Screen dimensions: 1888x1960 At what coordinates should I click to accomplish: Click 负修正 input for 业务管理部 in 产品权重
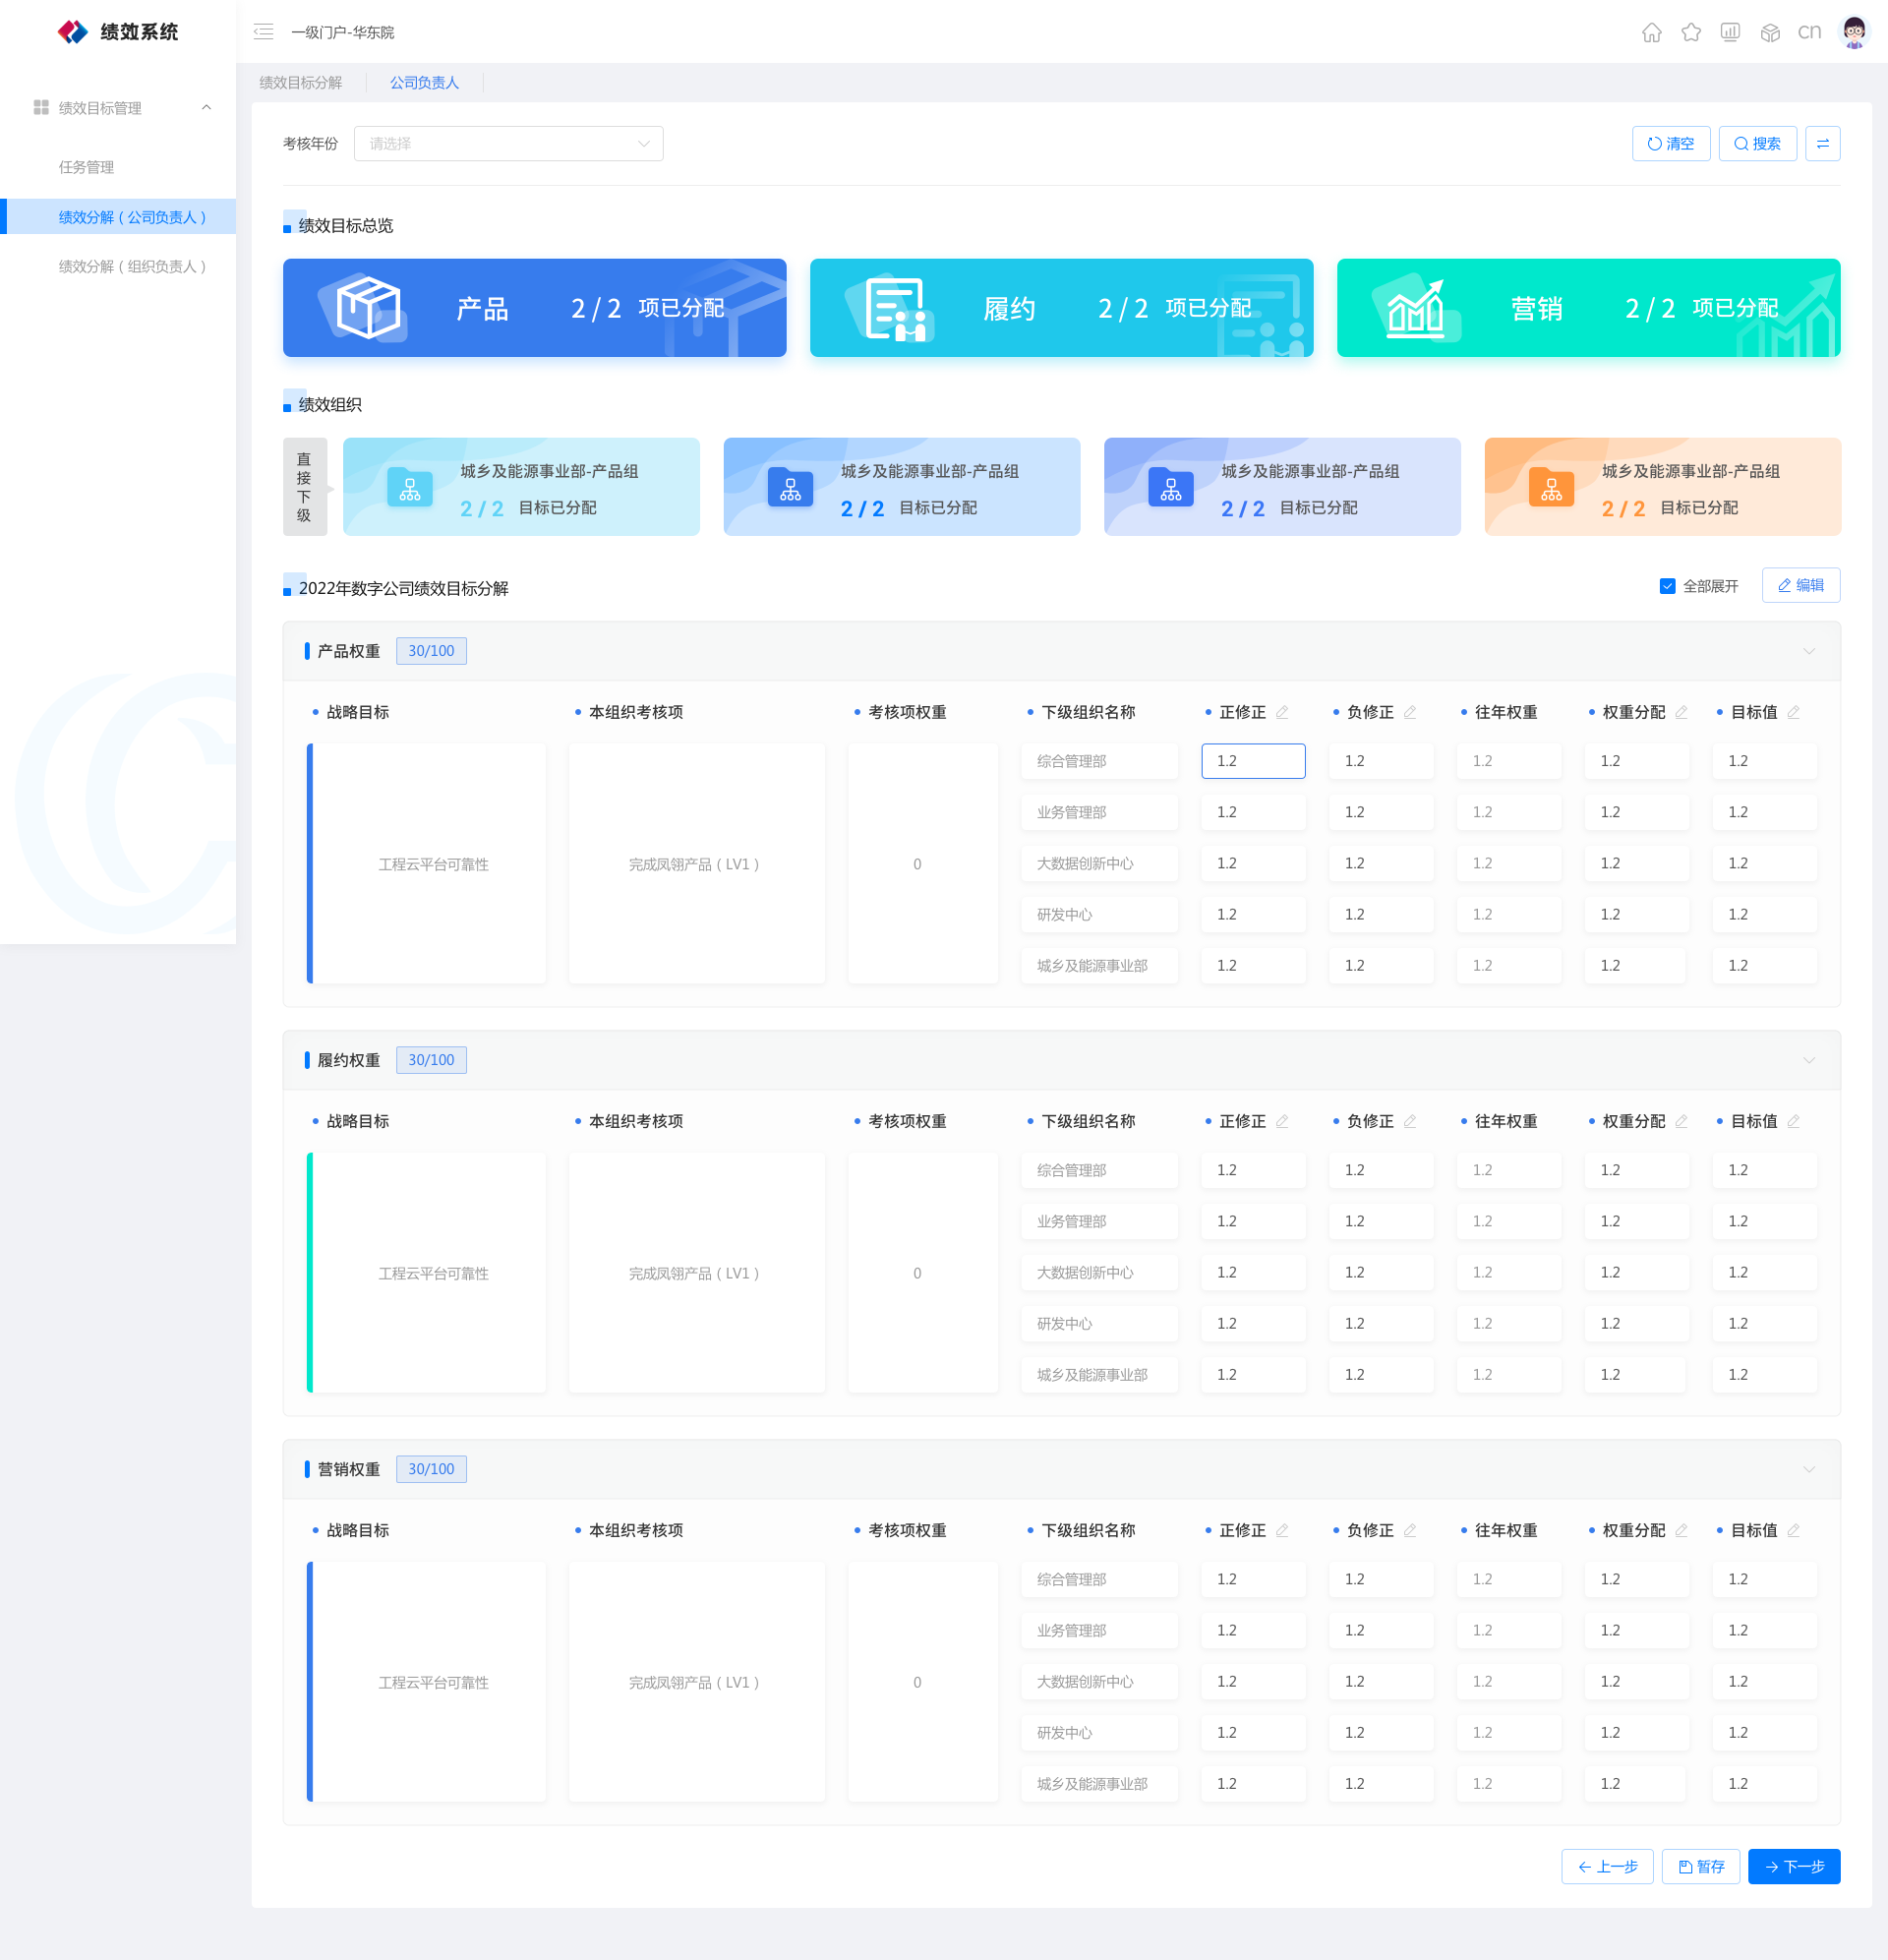click(1381, 812)
